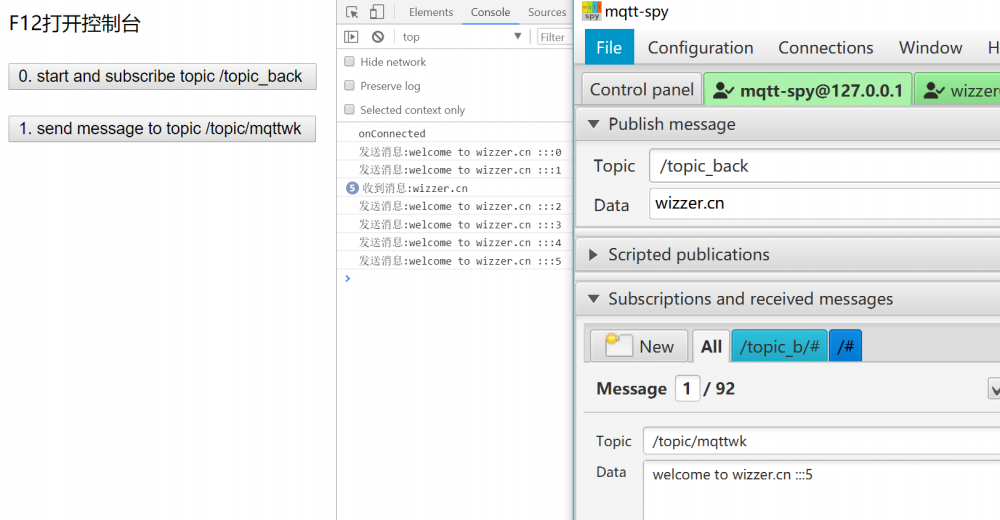Open the top context dropdown
The image size is (1000, 520).
click(462, 37)
